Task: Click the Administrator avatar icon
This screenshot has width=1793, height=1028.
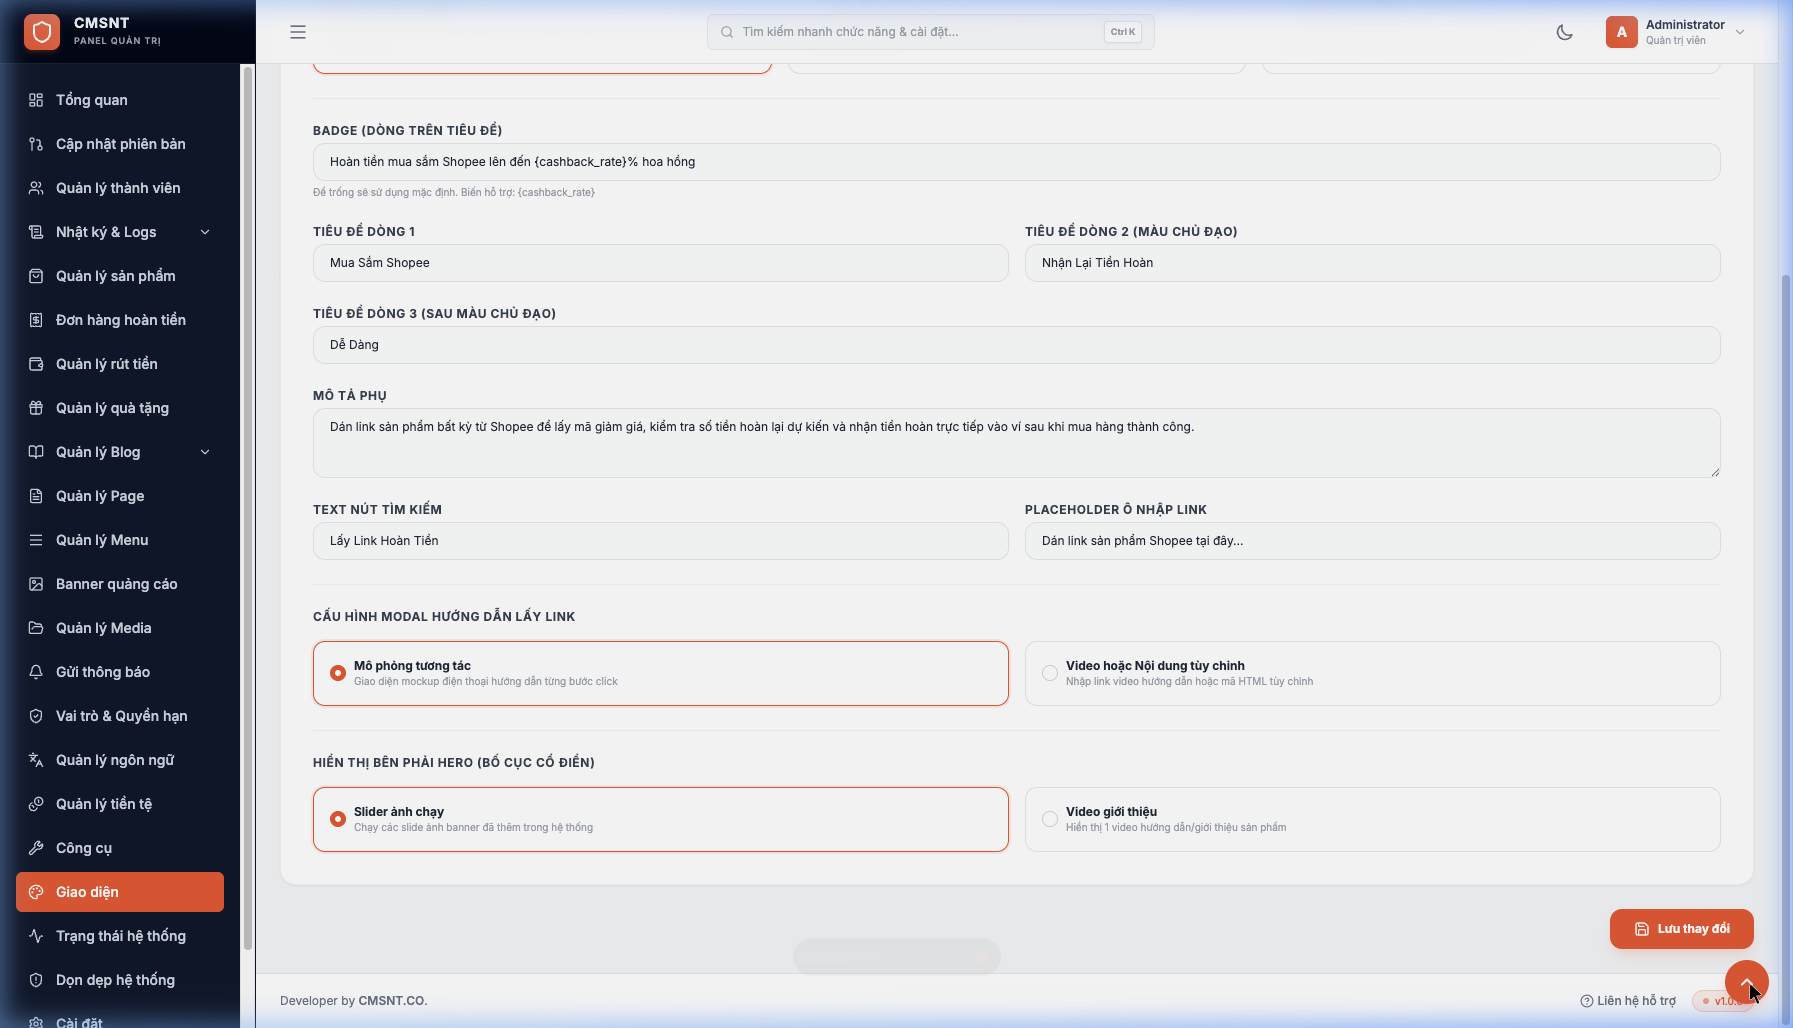Action: (1622, 32)
